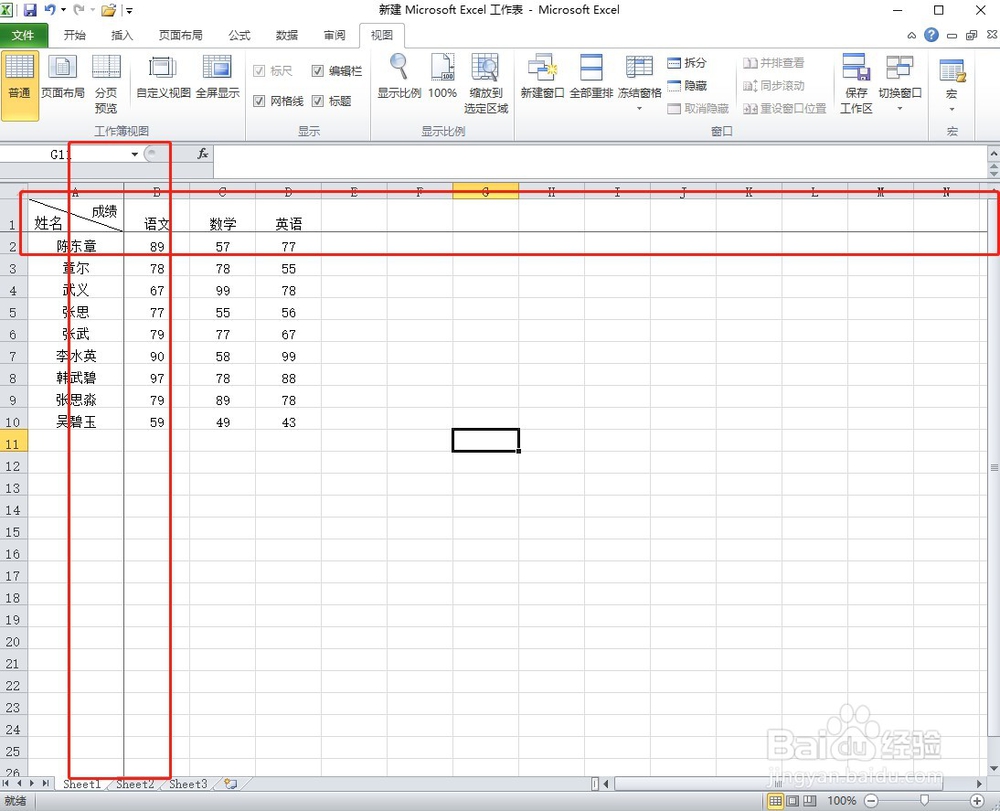Select Normal view icon in status bar
The width and height of the screenshot is (1000, 811).
[775, 801]
